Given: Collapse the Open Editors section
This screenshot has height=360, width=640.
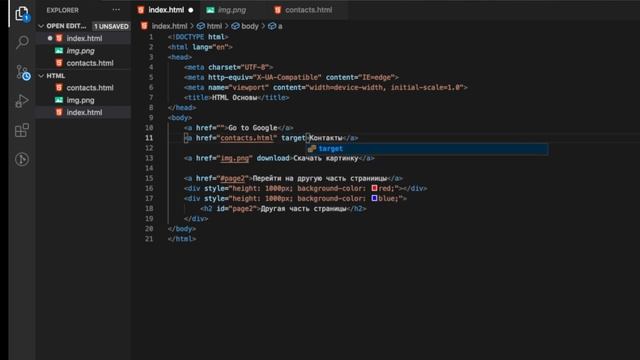Looking at the screenshot, I should pos(41,26).
